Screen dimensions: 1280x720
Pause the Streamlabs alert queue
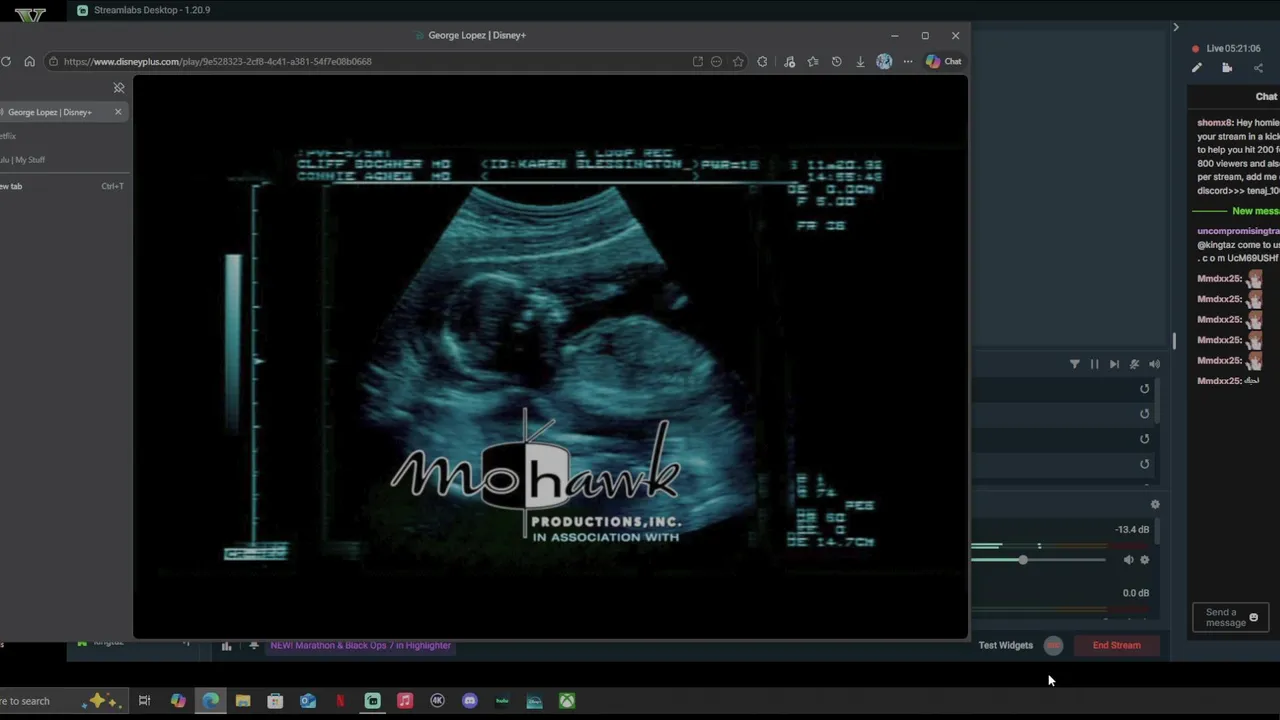(x=1094, y=365)
